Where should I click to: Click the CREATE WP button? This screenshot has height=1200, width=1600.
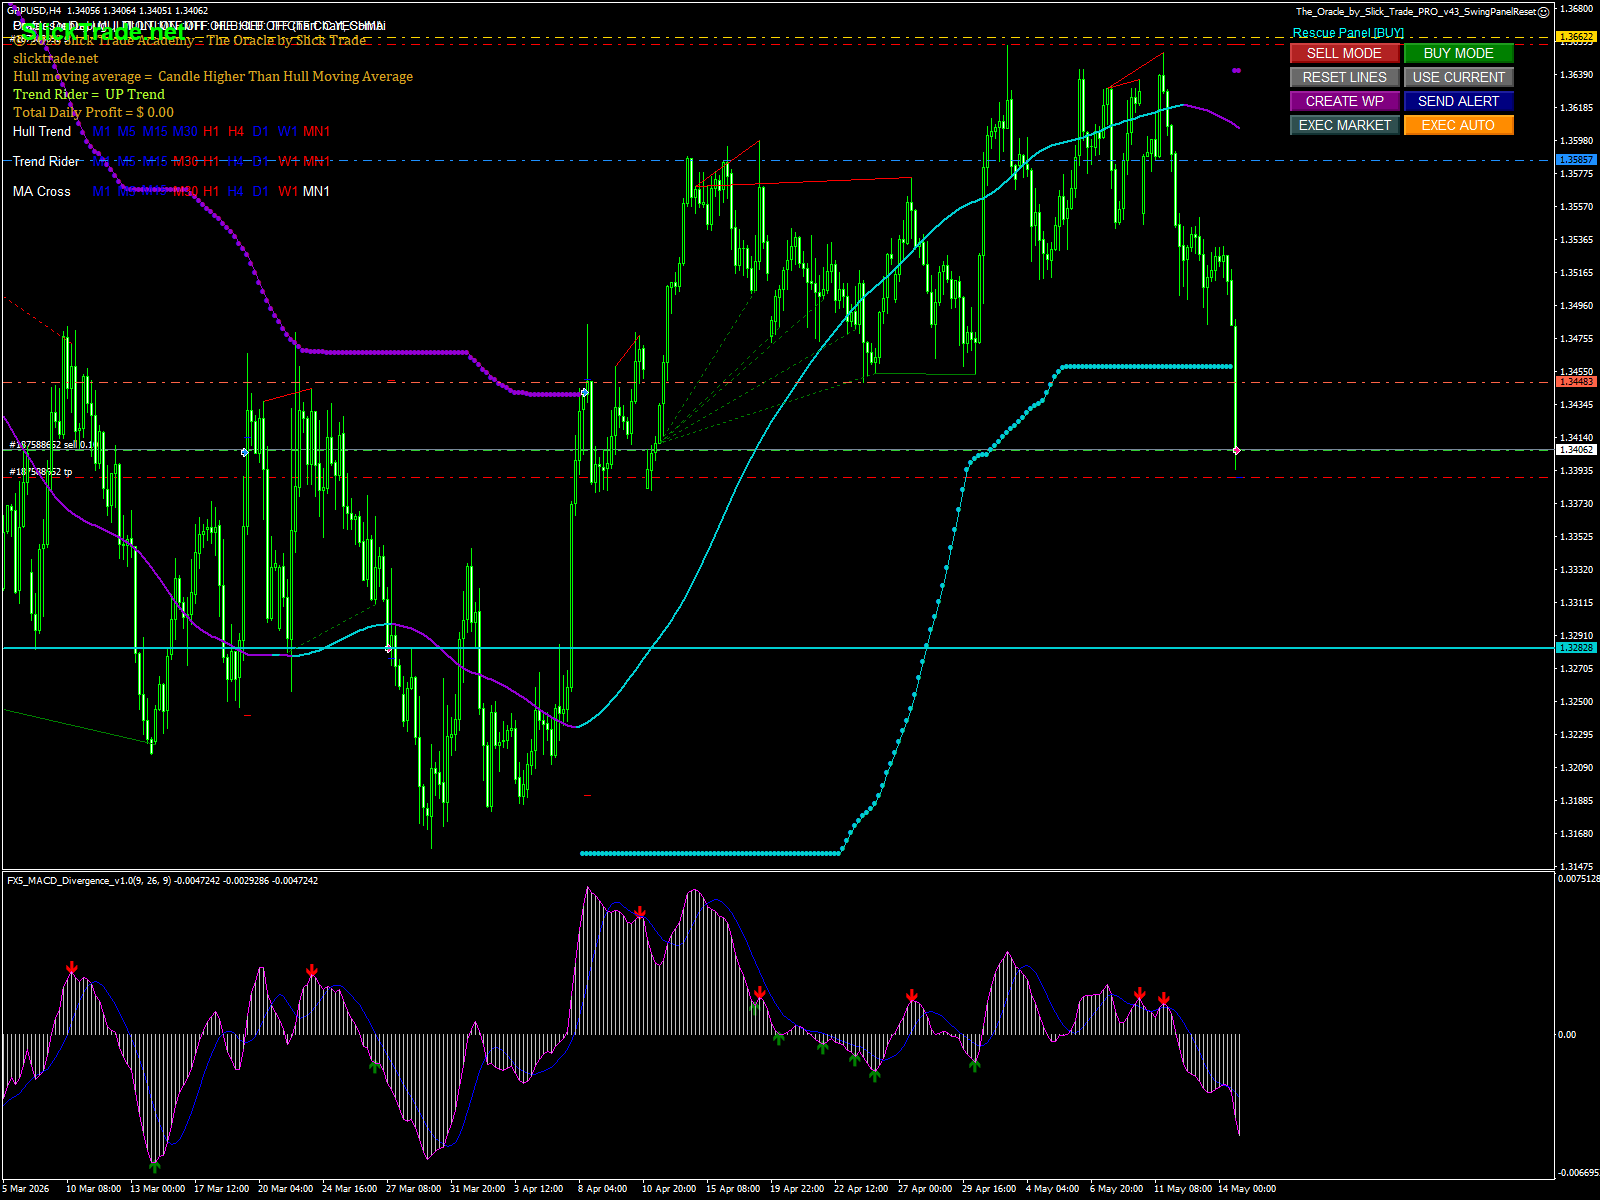click(x=1344, y=101)
